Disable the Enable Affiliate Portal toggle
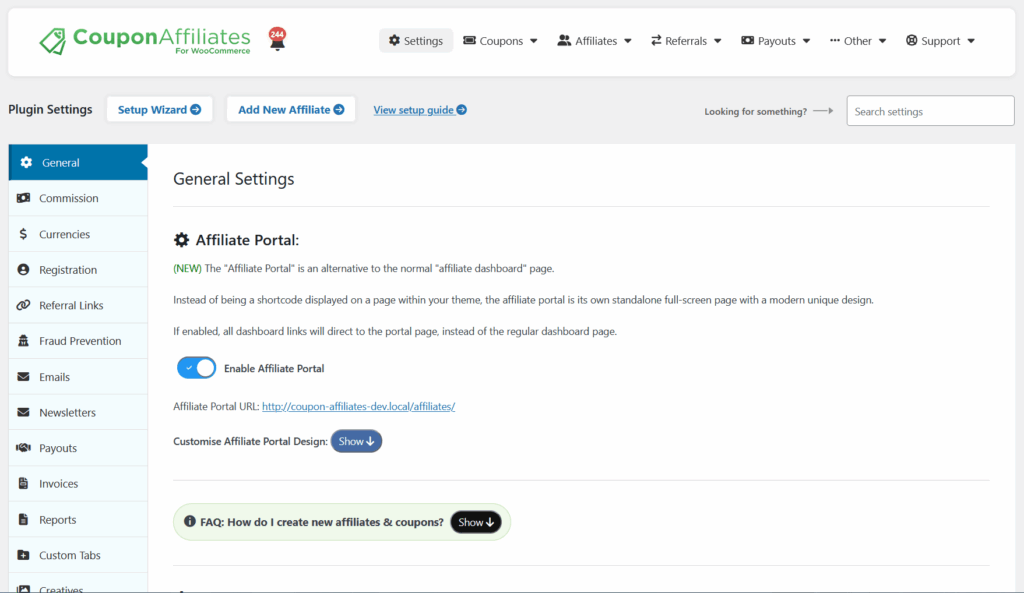 tap(196, 368)
